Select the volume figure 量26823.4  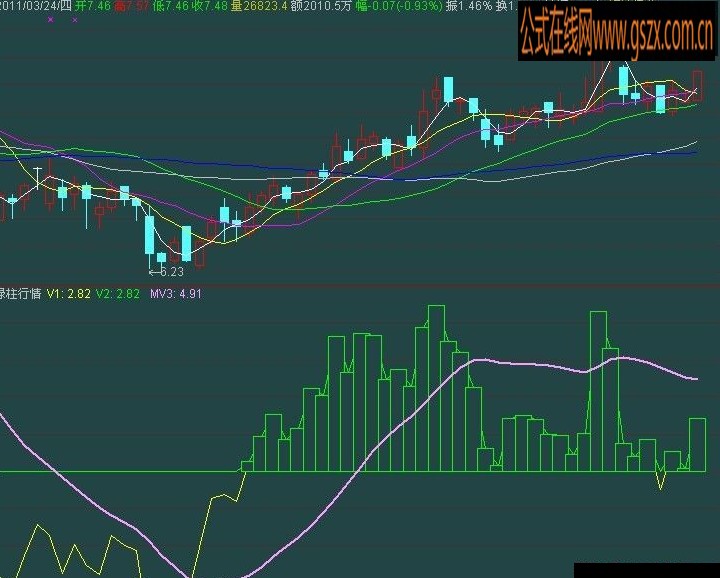click(259, 6)
